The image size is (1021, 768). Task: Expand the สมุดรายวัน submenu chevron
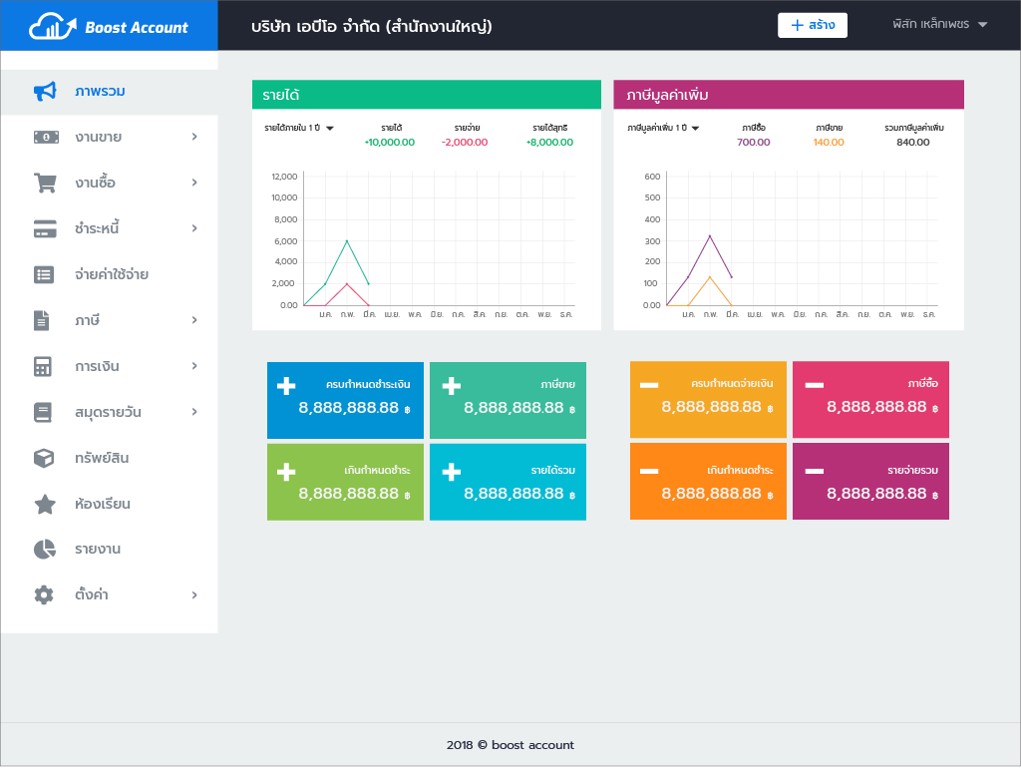pyautogui.click(x=194, y=412)
